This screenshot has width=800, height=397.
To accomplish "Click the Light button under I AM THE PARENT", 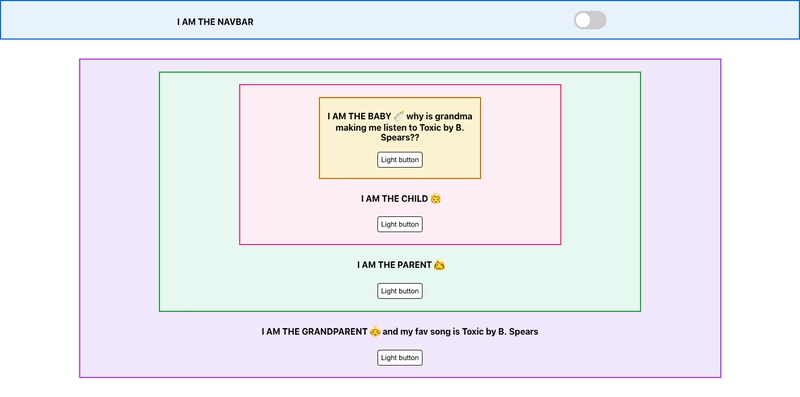I will tap(400, 291).
